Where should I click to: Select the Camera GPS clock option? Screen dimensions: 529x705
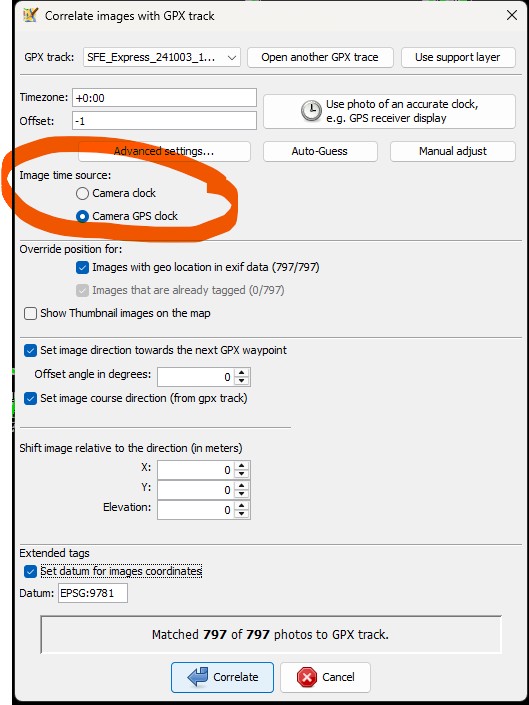(x=82, y=217)
